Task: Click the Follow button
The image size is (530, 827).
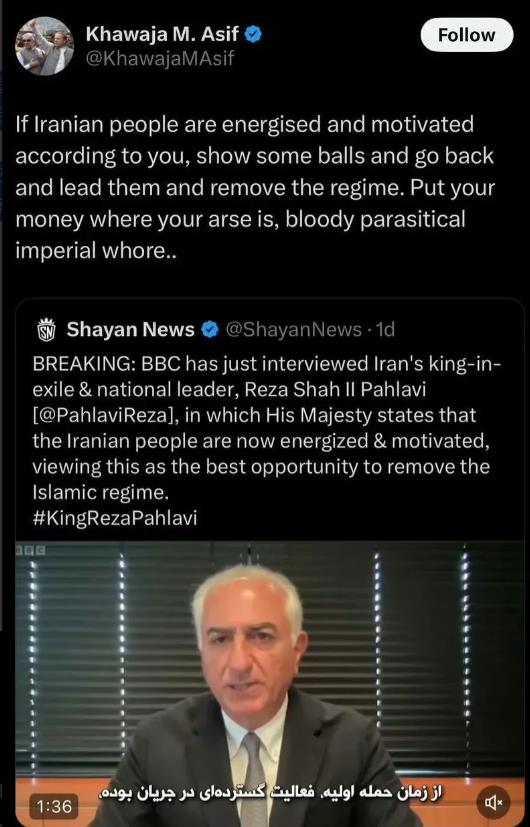Action: tap(467, 35)
